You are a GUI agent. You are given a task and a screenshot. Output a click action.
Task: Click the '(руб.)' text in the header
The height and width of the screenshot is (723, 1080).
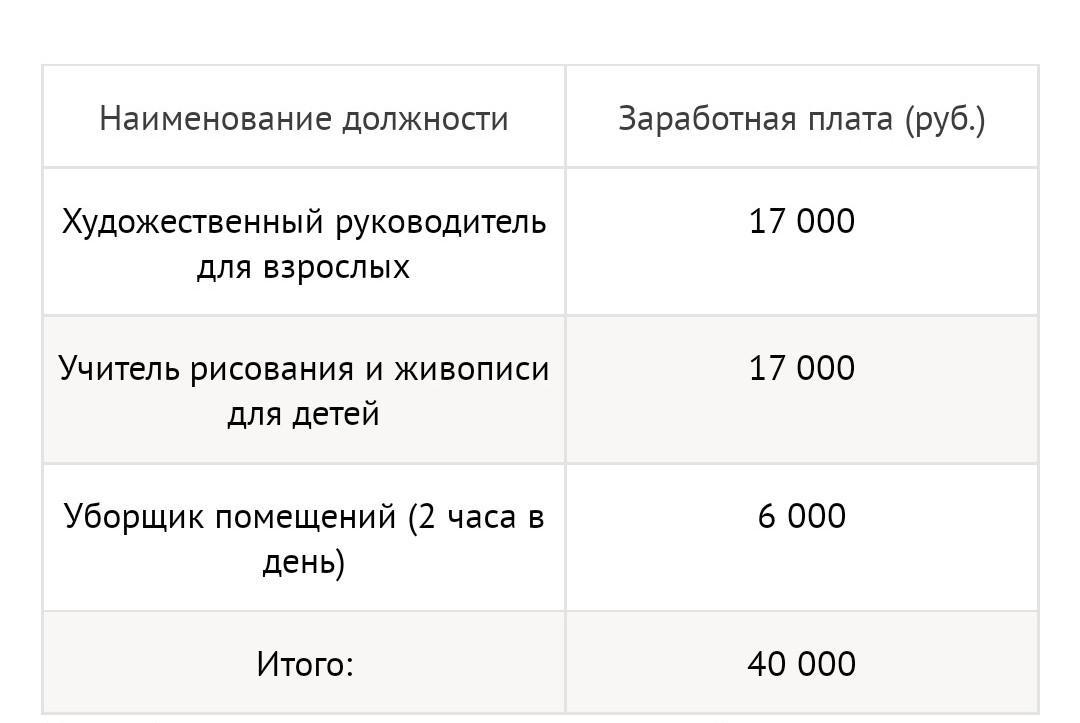coord(946,119)
